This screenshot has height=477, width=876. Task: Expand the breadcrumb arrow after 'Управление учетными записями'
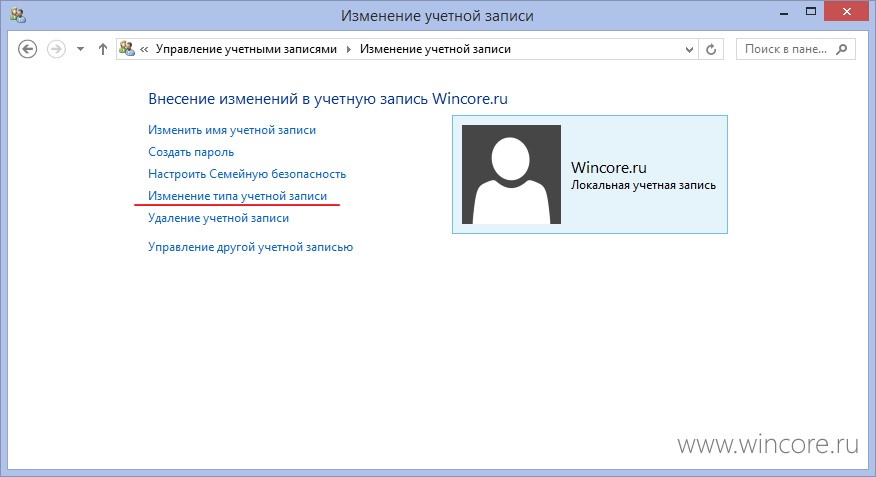pos(349,49)
